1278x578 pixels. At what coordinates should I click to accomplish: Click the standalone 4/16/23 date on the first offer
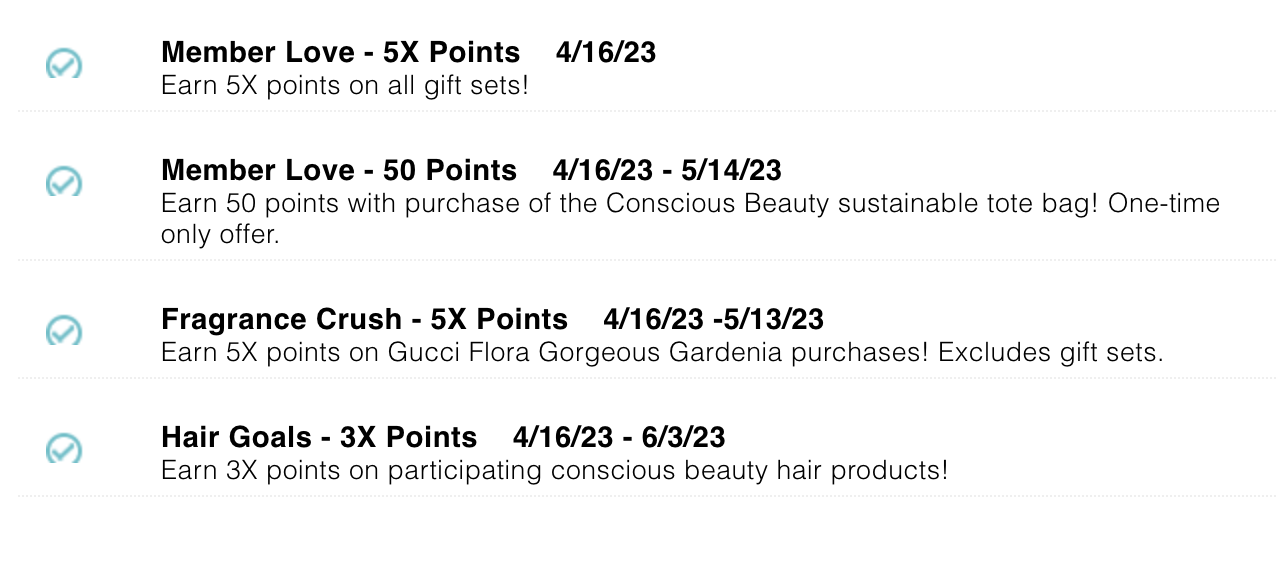click(x=606, y=52)
